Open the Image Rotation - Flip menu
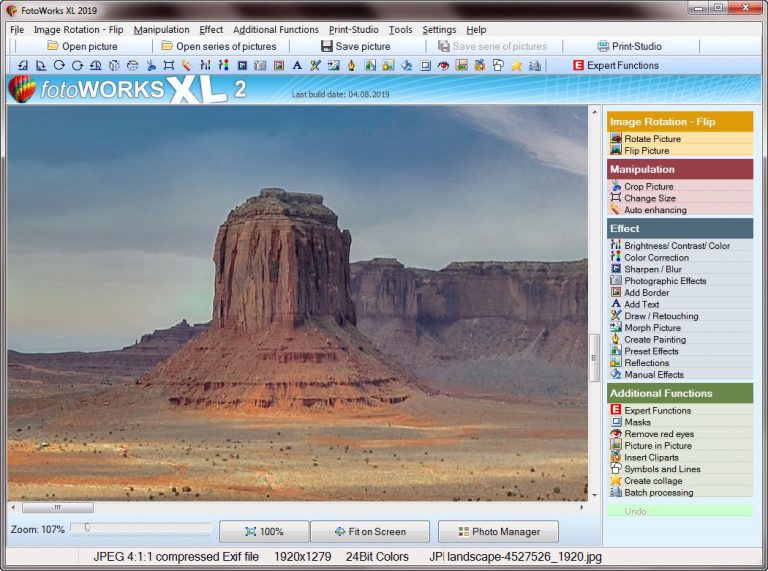768x571 pixels. click(78, 30)
